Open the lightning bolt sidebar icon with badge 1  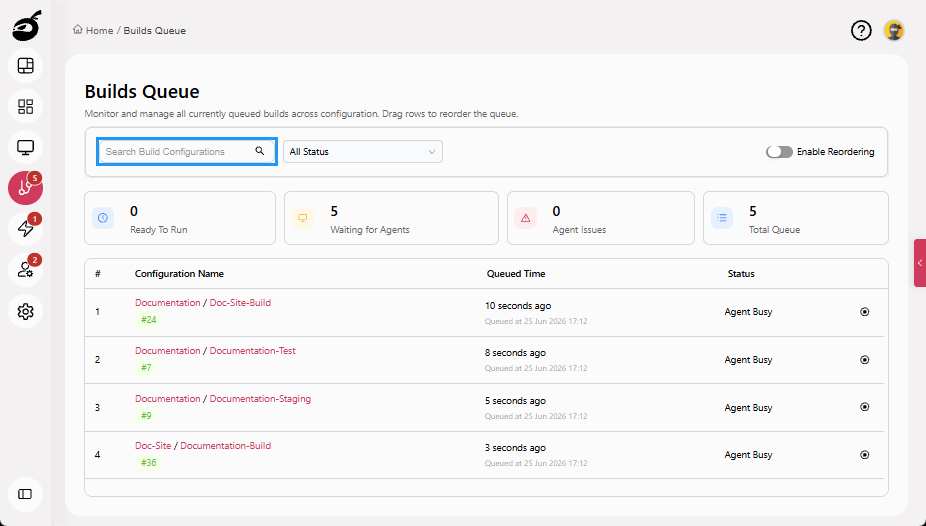25,228
